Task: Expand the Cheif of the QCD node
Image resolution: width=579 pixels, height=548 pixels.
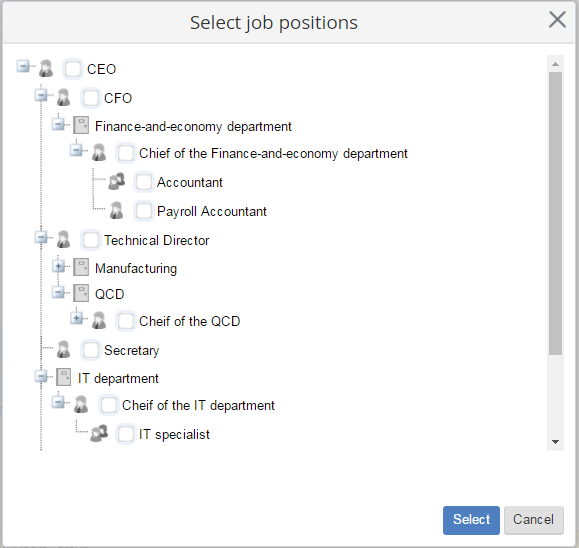Action: [x=76, y=318]
